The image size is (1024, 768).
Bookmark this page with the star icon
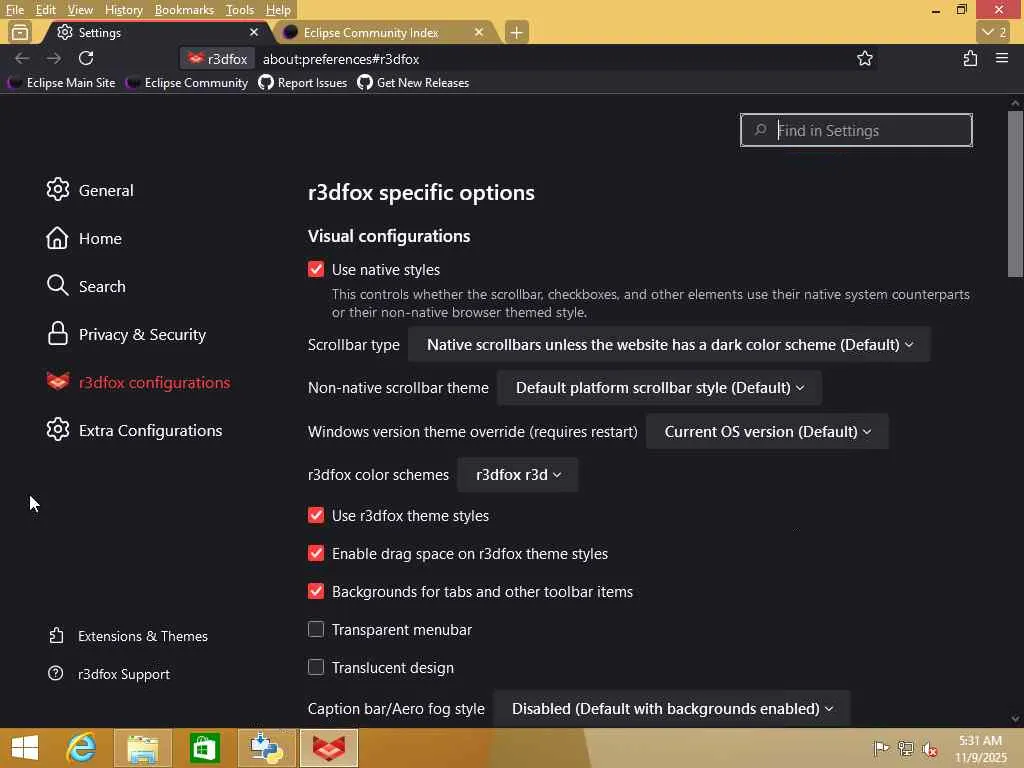(x=865, y=59)
